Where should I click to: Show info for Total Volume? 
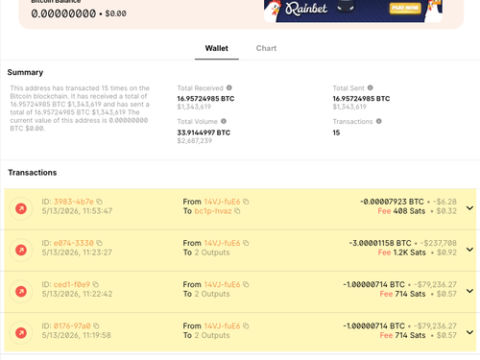click(x=224, y=121)
